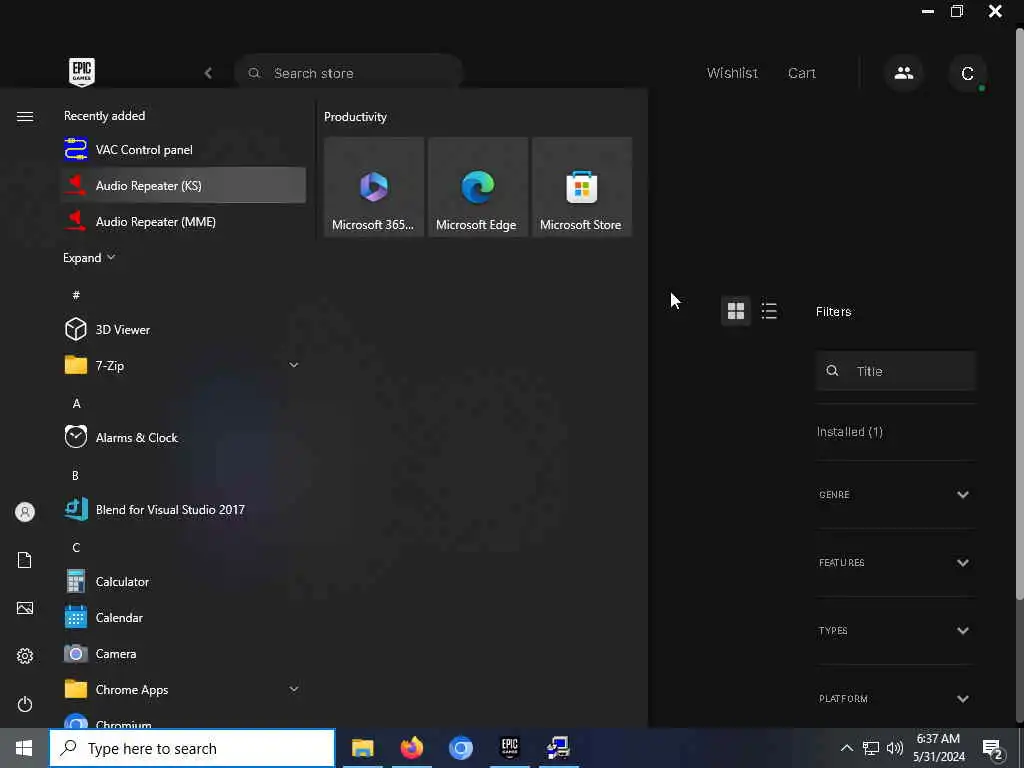Launch Audio Repeater (MME)
The width and height of the screenshot is (1024, 768).
[183, 221]
